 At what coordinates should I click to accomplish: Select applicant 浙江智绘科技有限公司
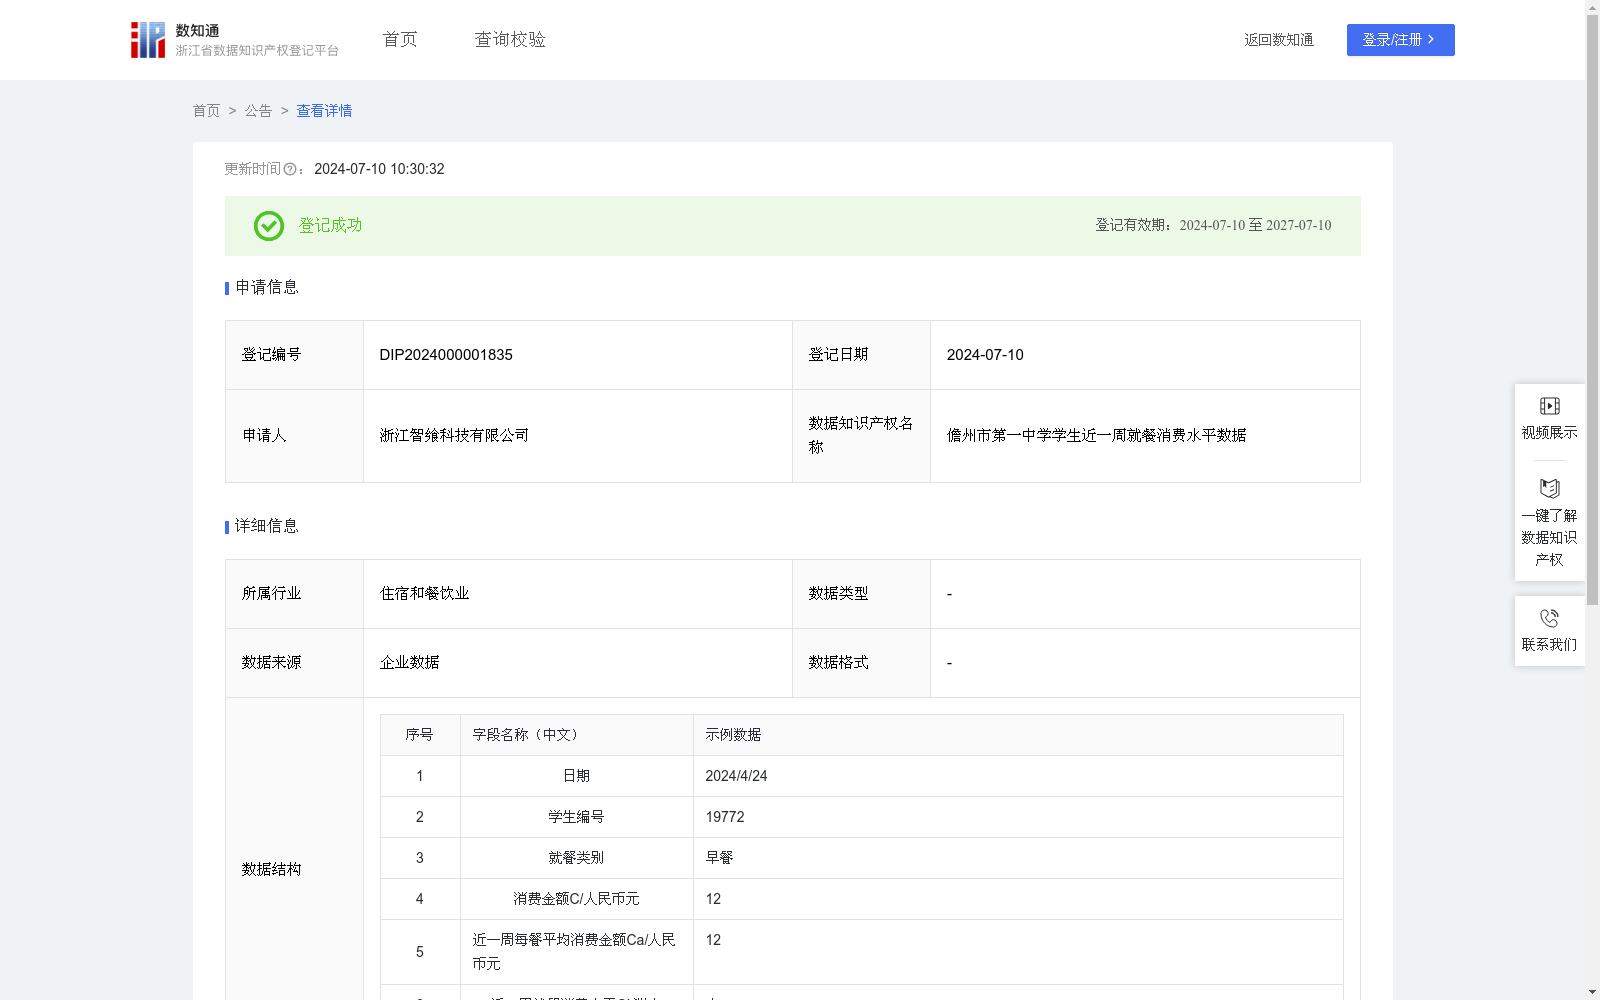tap(454, 436)
